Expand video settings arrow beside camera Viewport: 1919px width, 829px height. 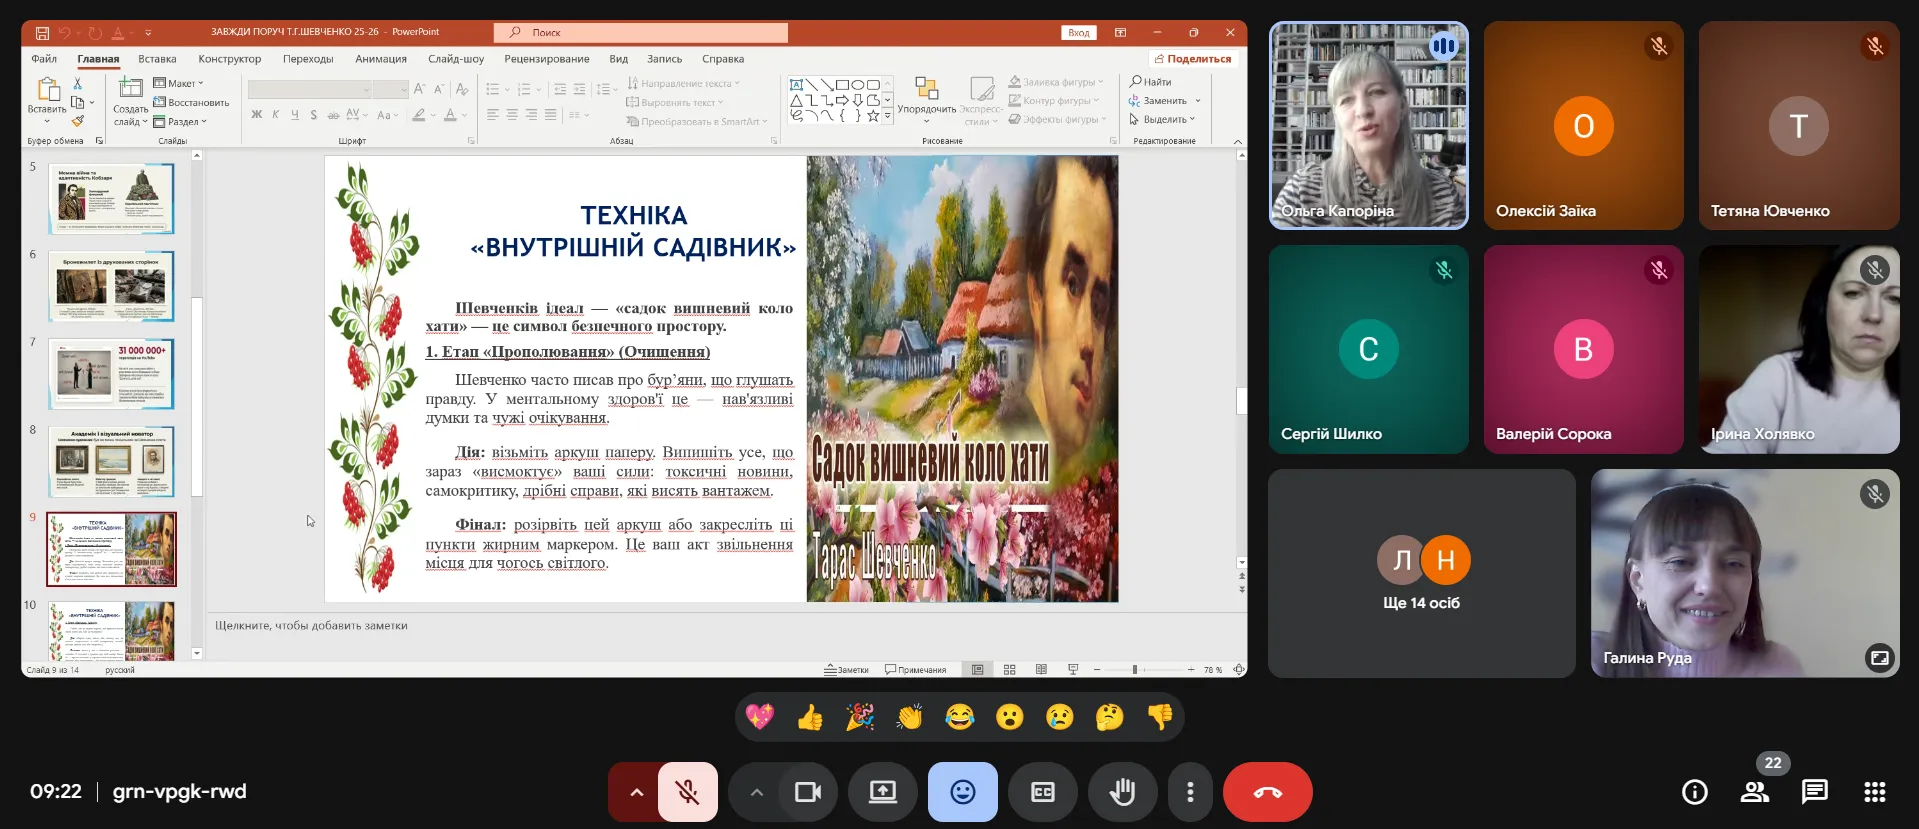(756, 792)
